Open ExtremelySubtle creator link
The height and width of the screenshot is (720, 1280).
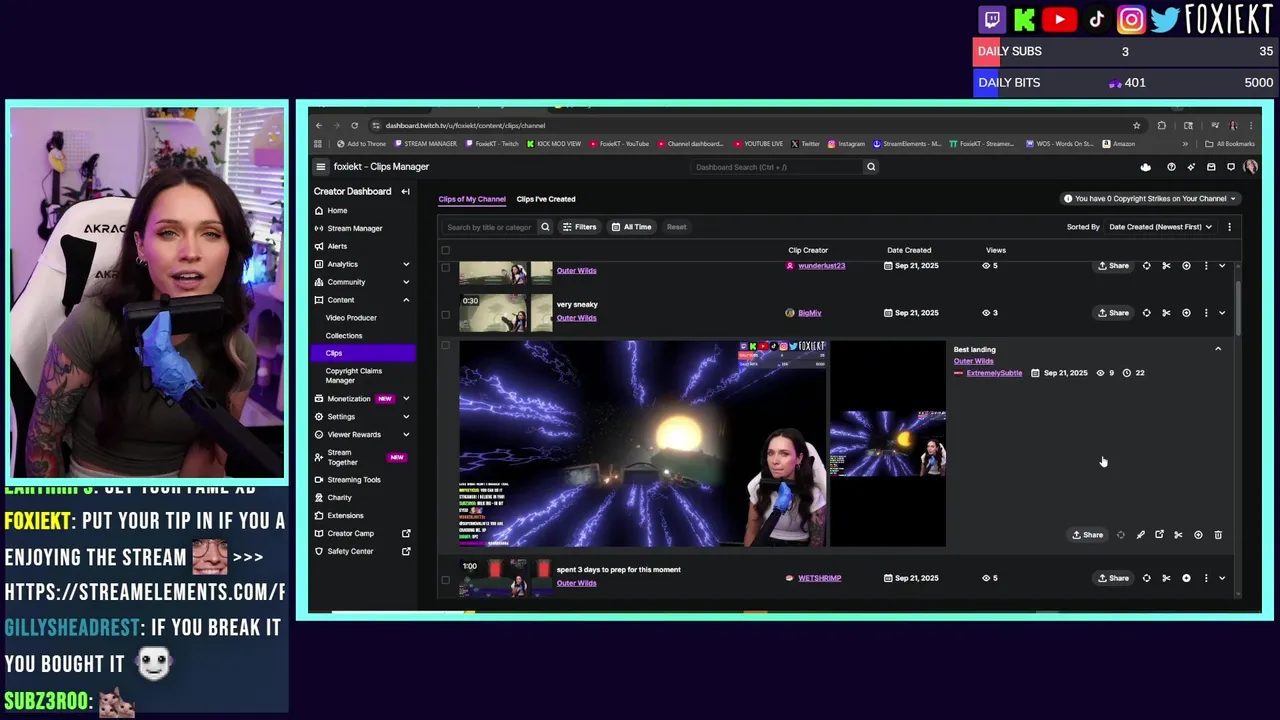(994, 373)
